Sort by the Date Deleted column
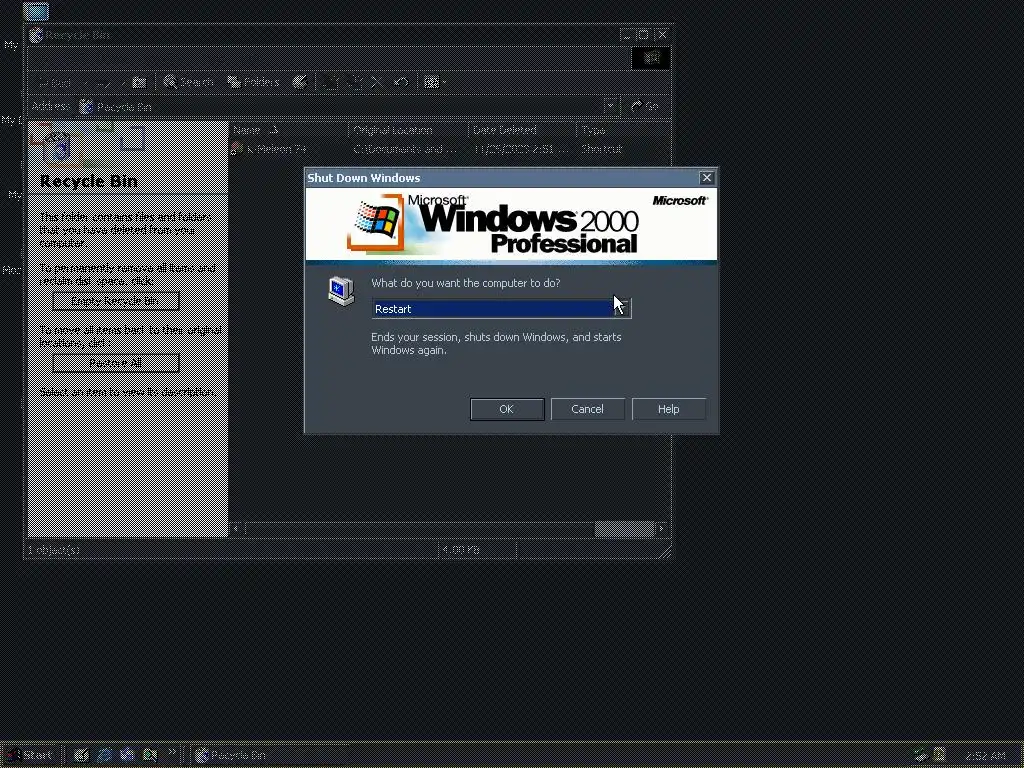This screenshot has height=768, width=1024. point(522,130)
